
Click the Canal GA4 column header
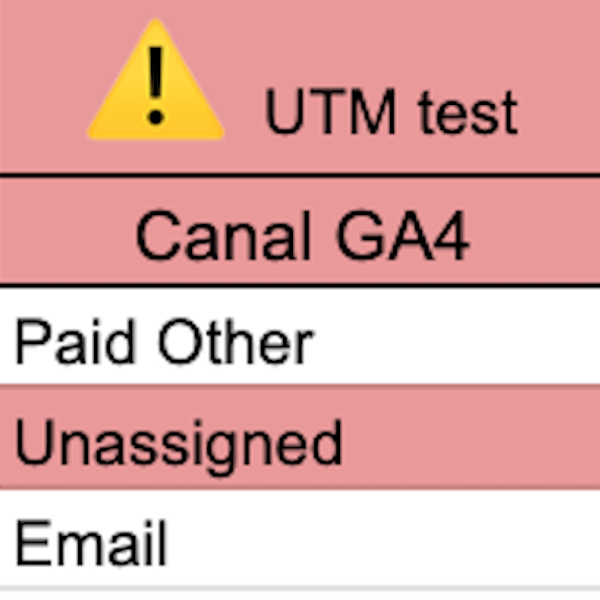click(x=302, y=237)
